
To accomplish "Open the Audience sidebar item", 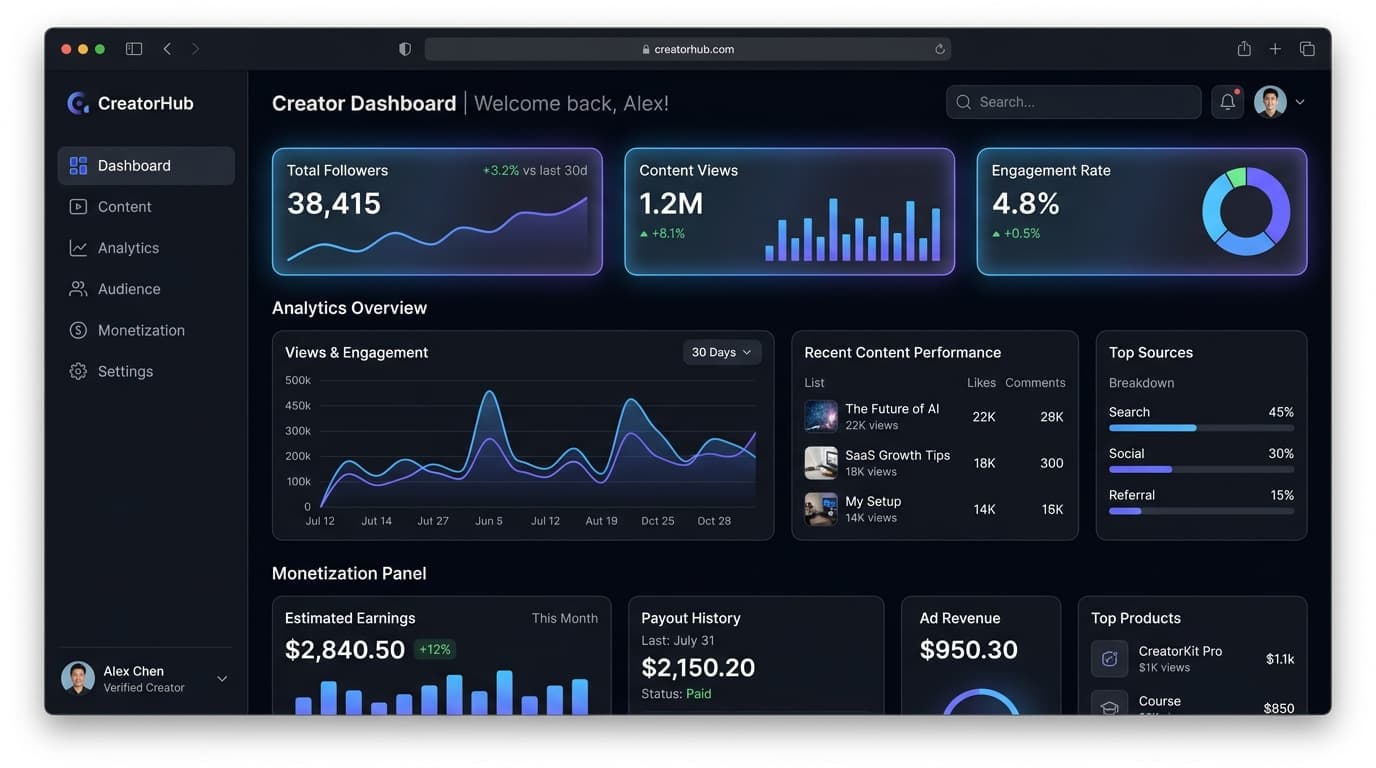I will [x=146, y=289].
